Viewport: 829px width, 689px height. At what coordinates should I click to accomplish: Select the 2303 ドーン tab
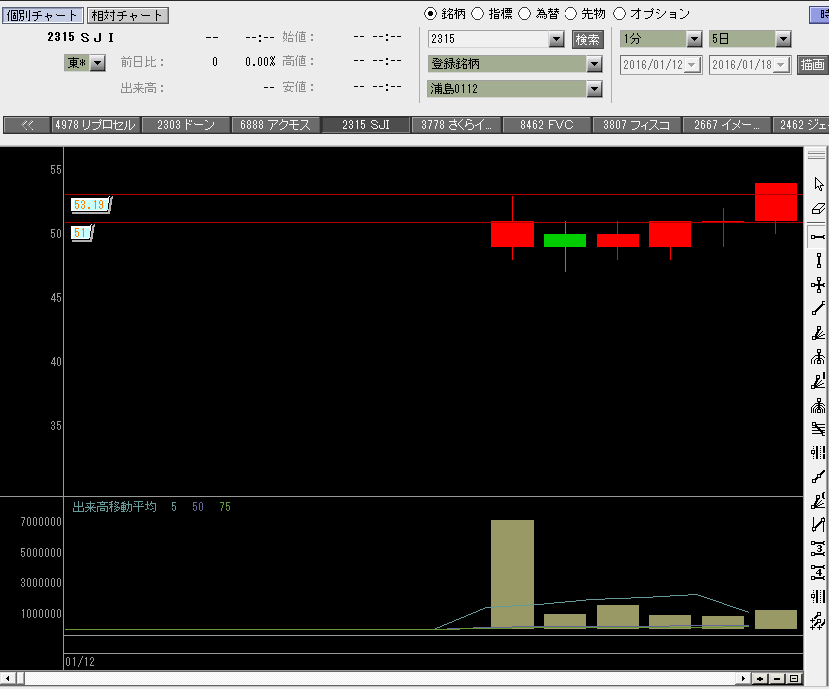click(x=186, y=125)
